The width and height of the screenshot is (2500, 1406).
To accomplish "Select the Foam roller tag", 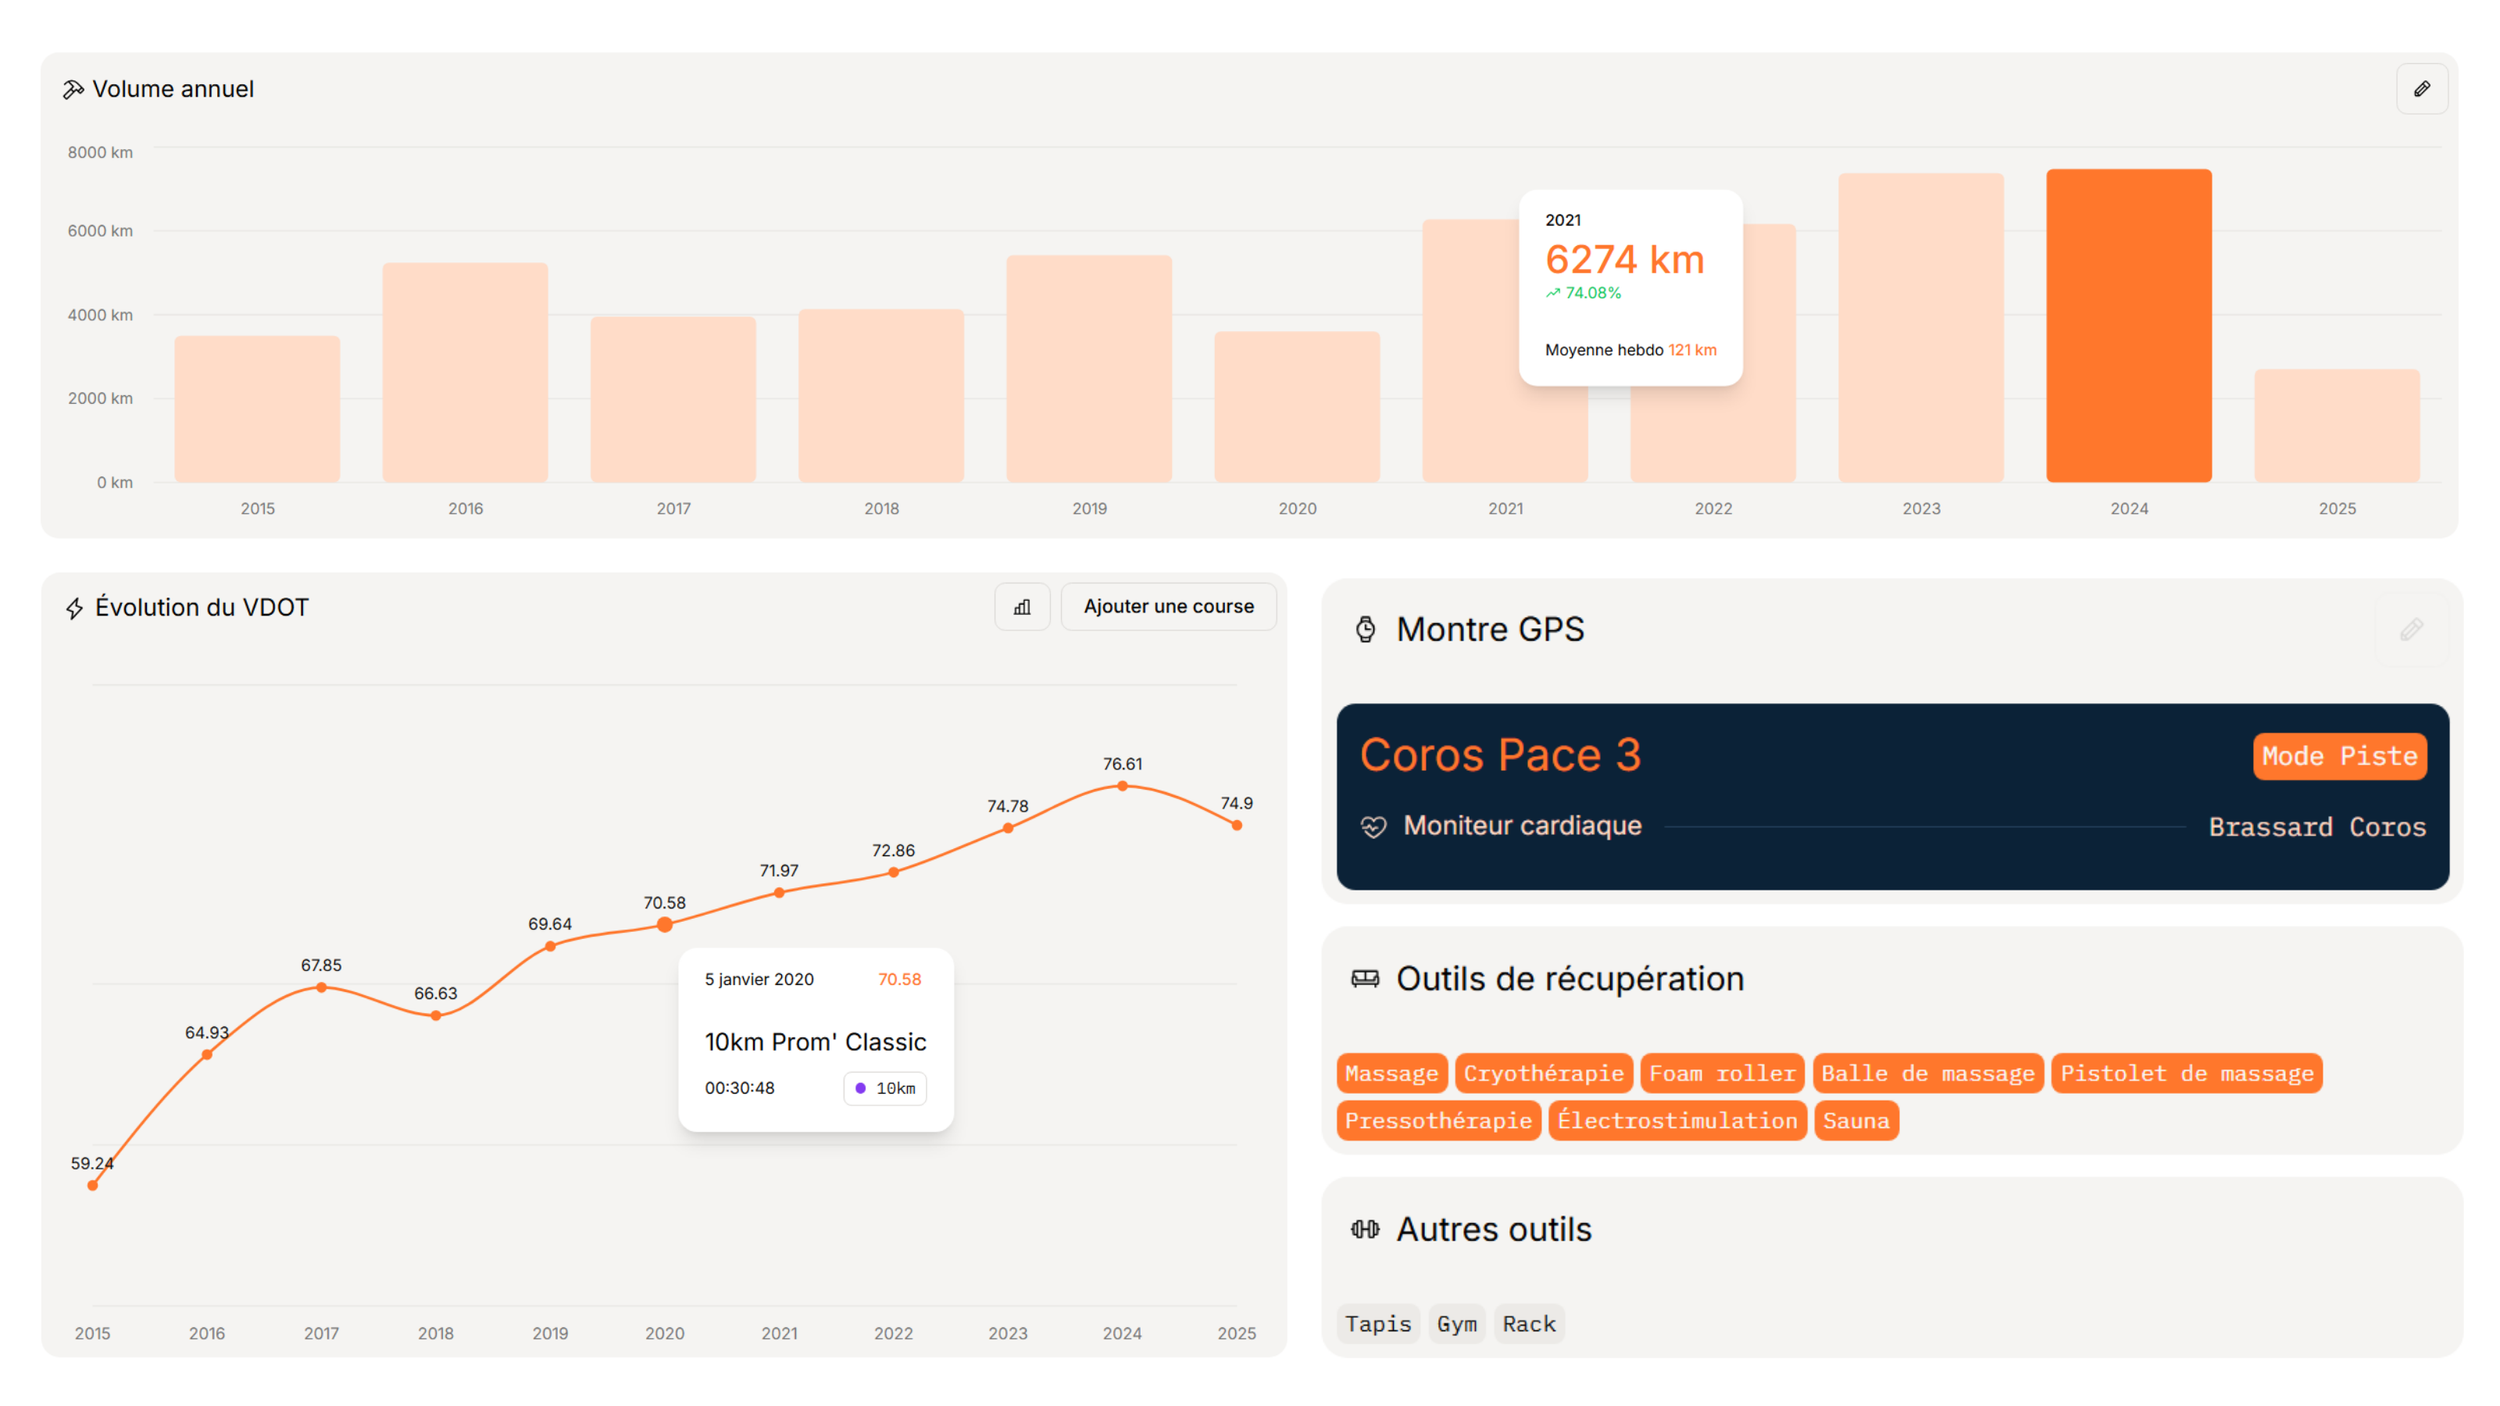I will coord(1721,1073).
